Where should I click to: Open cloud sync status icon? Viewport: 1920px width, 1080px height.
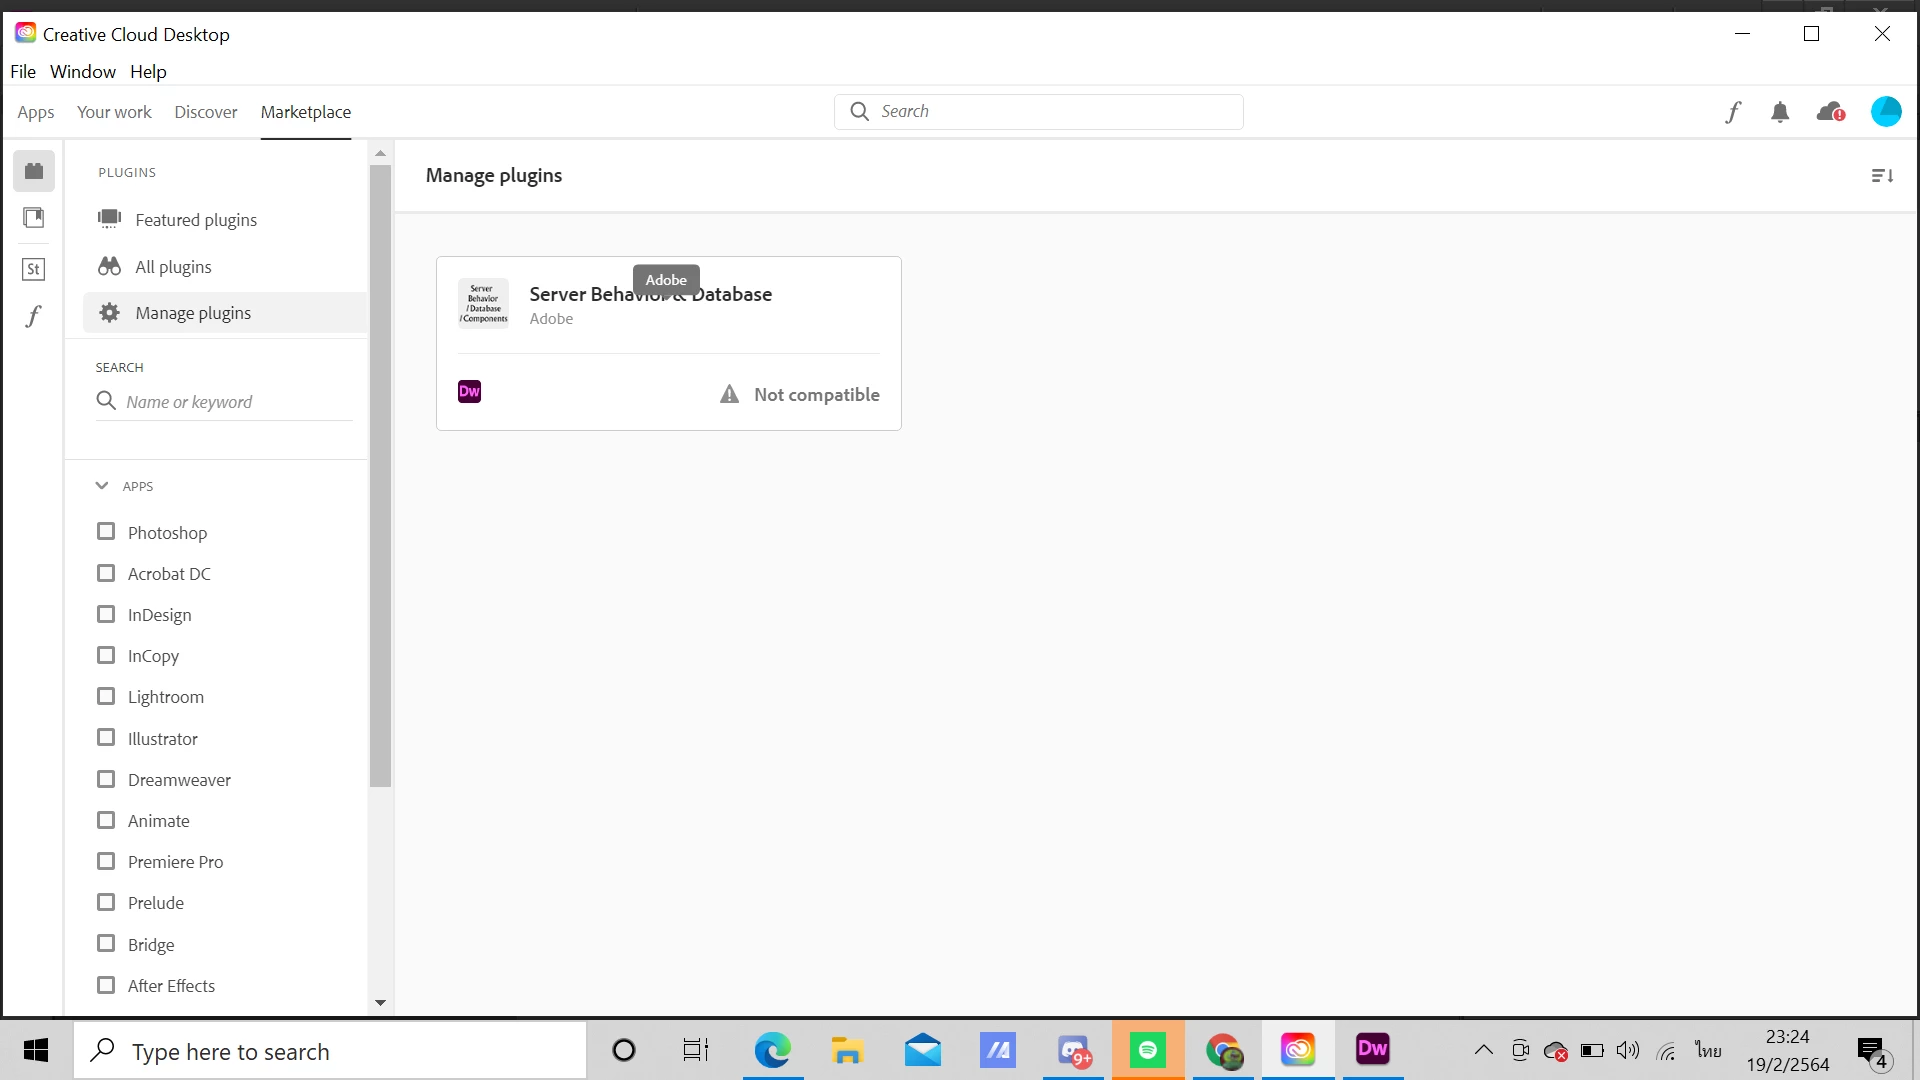click(x=1830, y=112)
